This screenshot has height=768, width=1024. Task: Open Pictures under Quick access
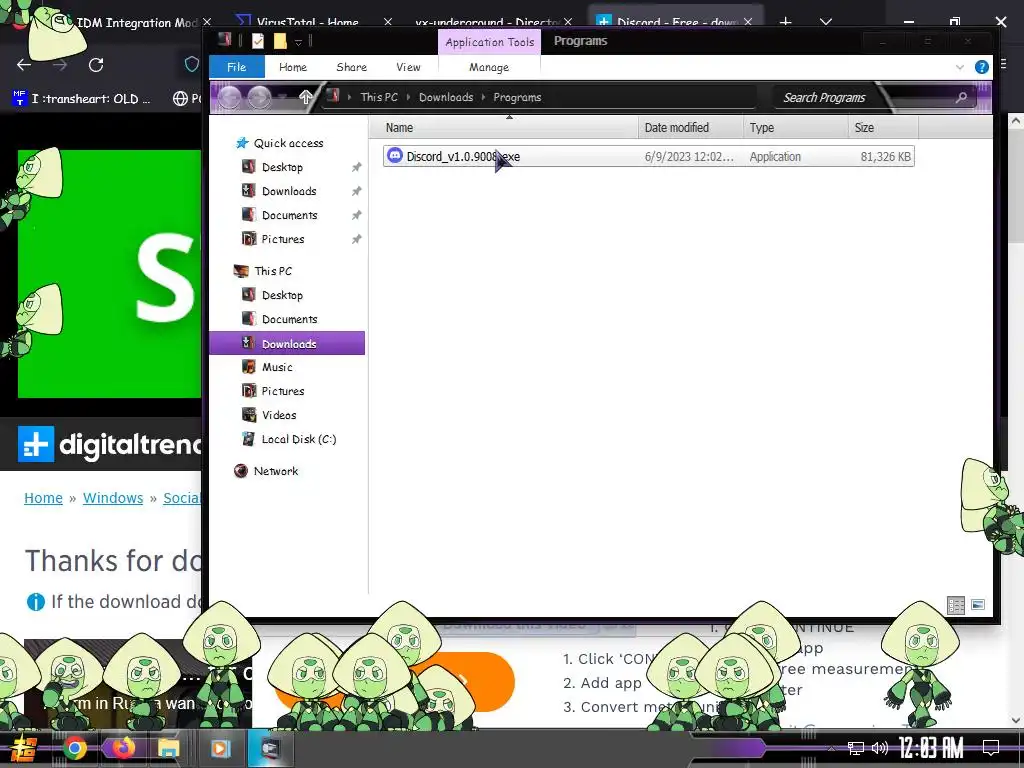tap(283, 239)
